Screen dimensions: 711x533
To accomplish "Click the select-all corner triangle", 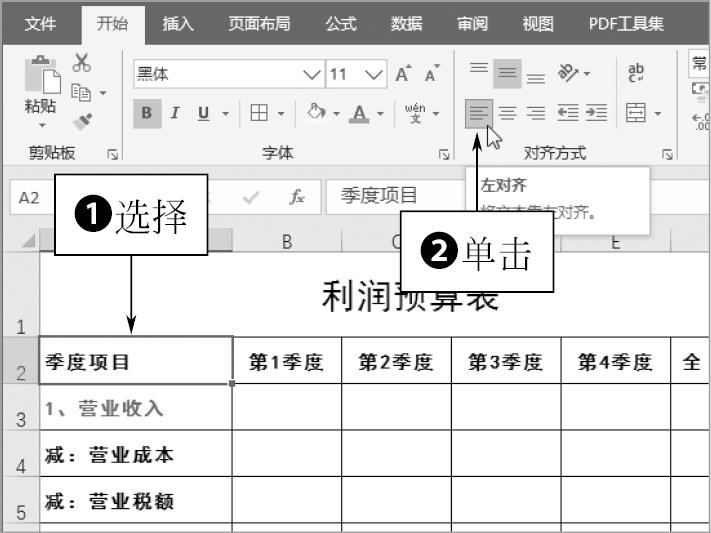I will [x=29, y=240].
